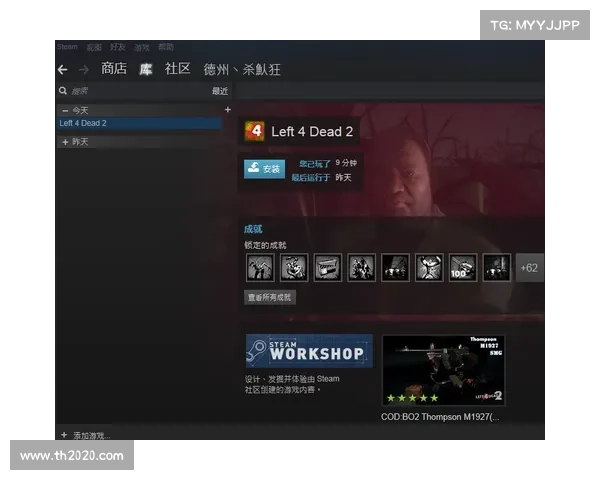This screenshot has height=480, width=600.
Task: Switch to the 社区 tab
Action: 177,69
